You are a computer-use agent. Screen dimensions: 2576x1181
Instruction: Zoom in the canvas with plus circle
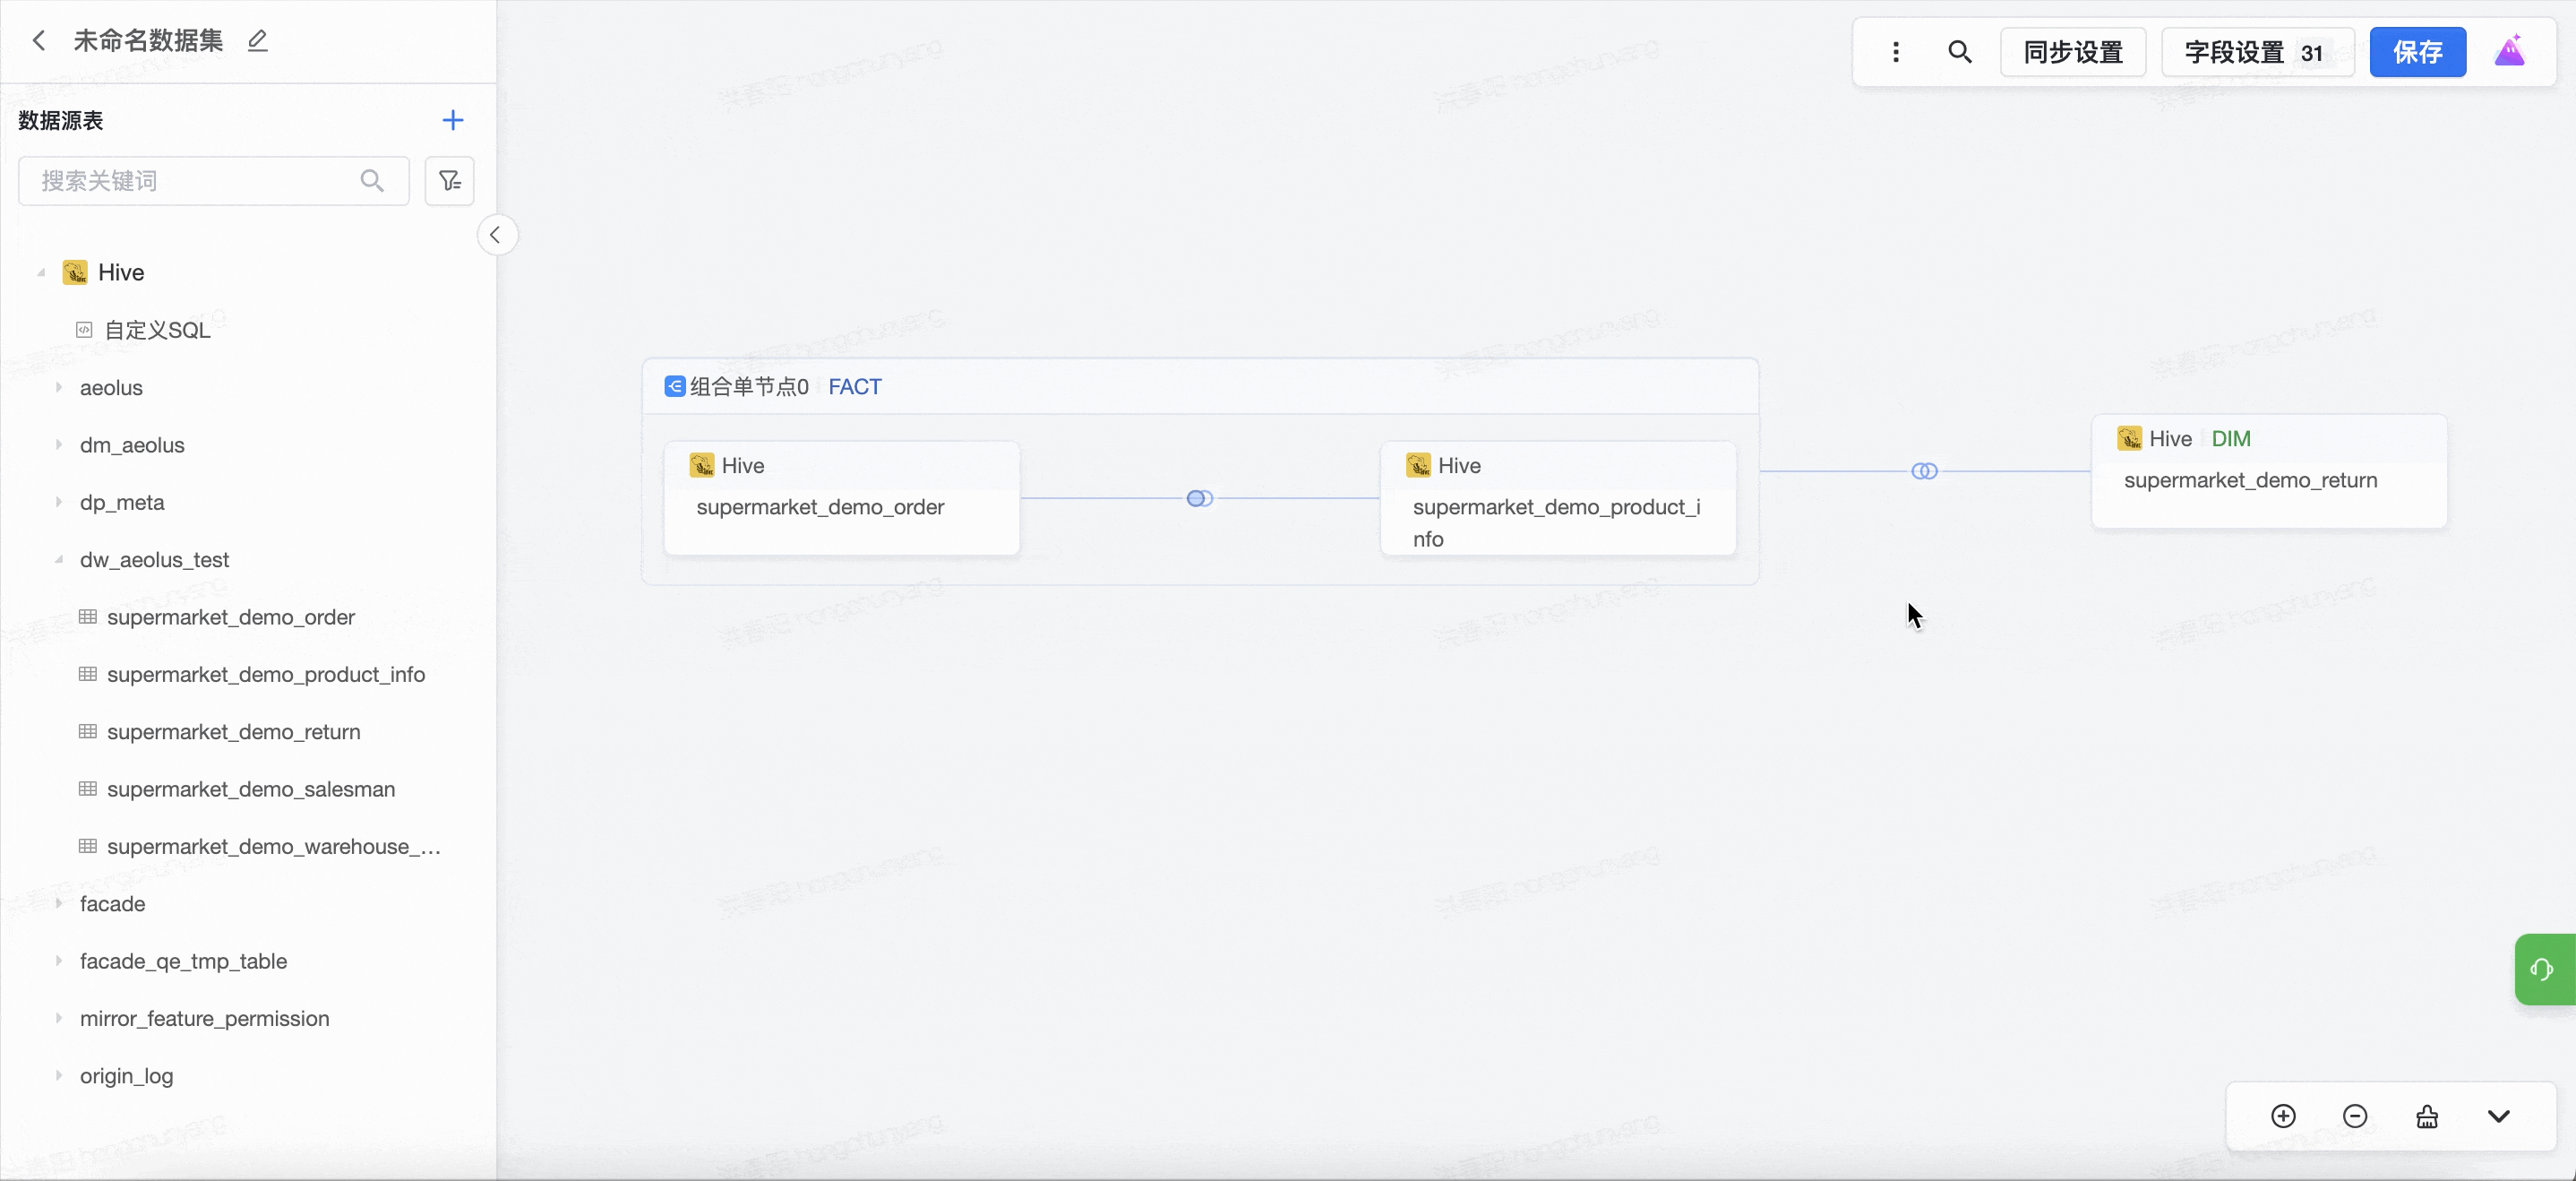tap(2283, 1116)
